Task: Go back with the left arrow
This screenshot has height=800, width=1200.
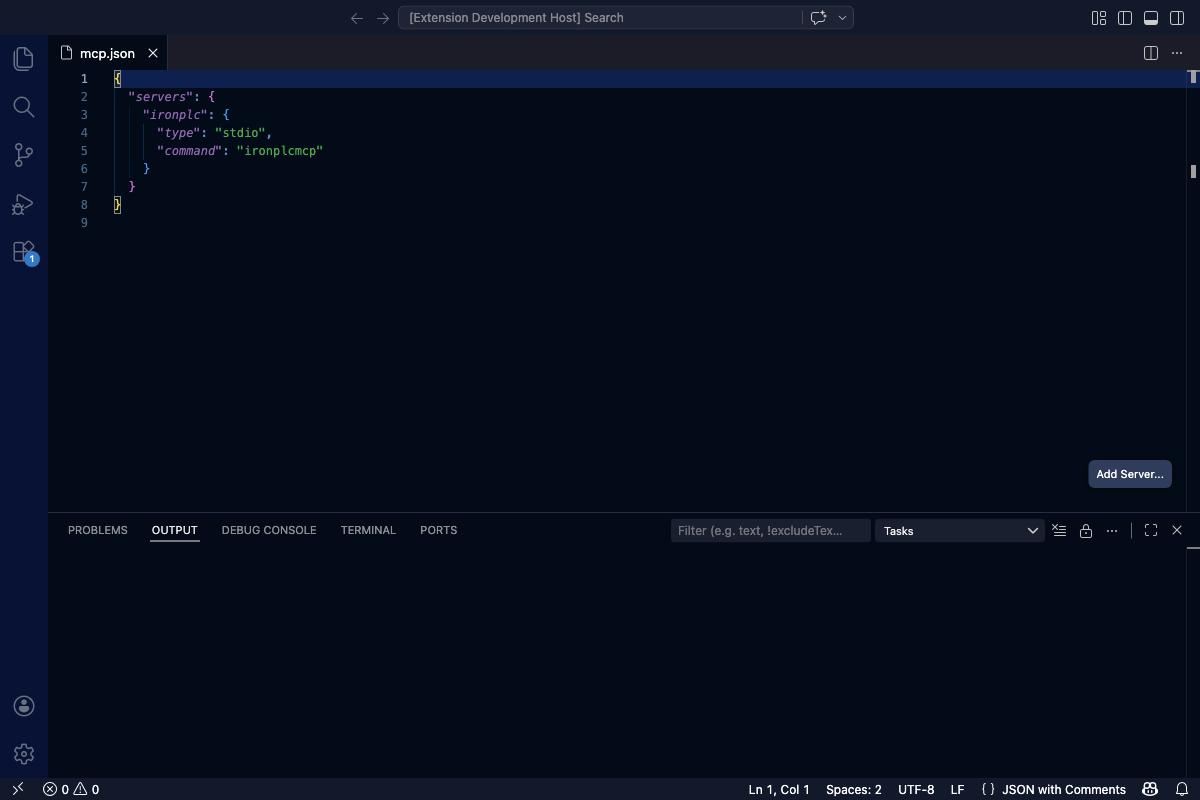Action: (357, 18)
